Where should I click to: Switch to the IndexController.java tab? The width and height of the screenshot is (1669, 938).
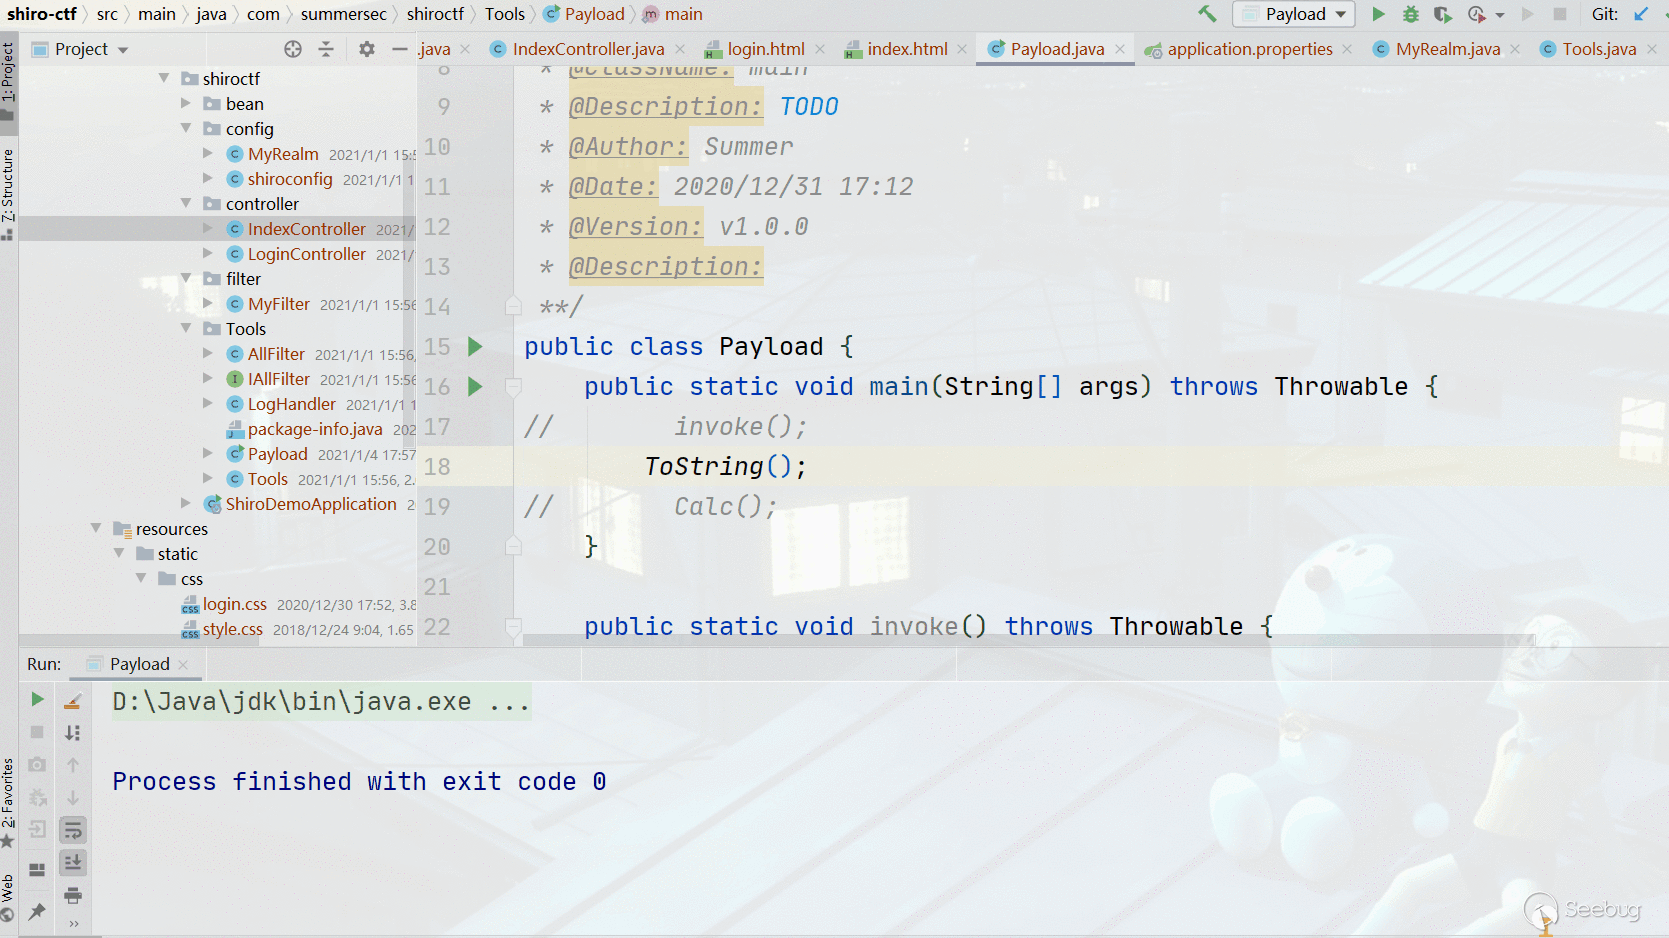587,49
